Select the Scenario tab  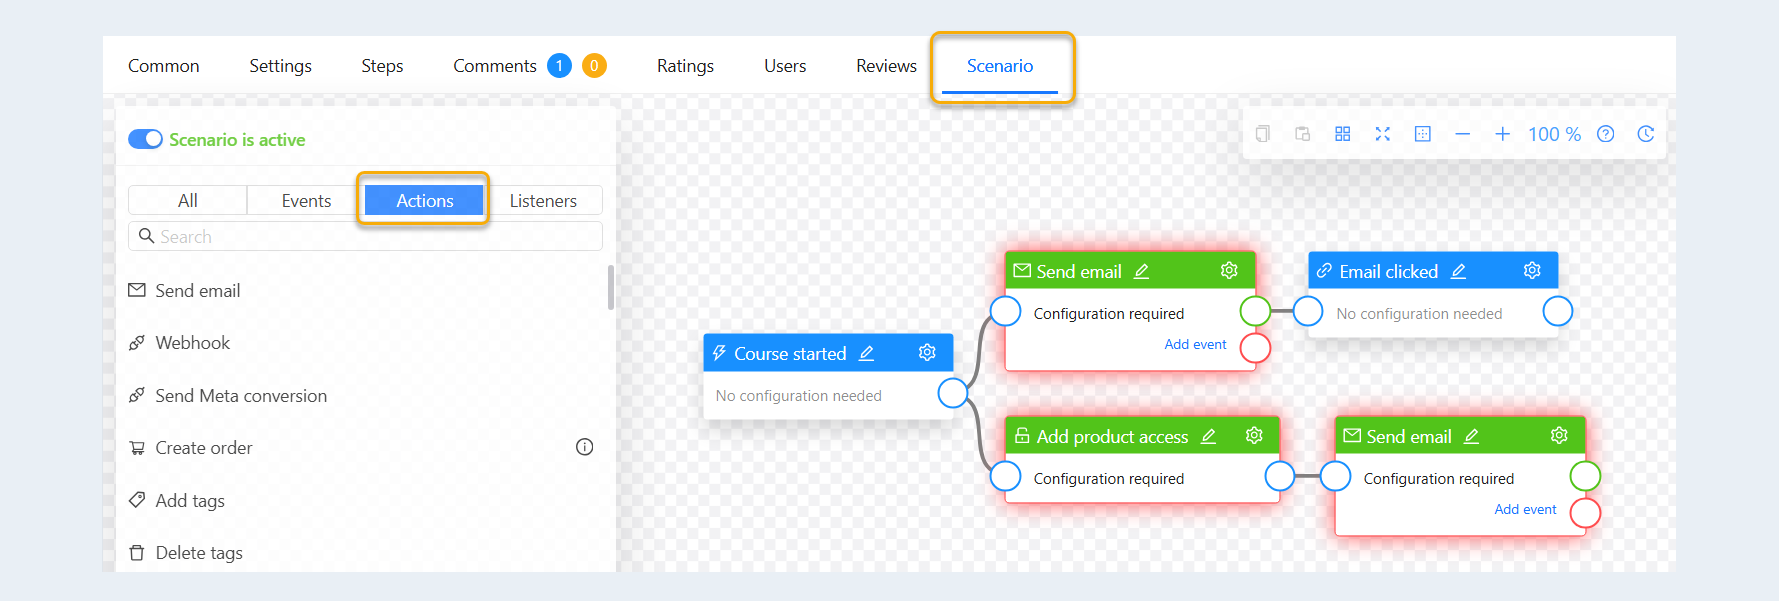pyautogui.click(x=1000, y=66)
